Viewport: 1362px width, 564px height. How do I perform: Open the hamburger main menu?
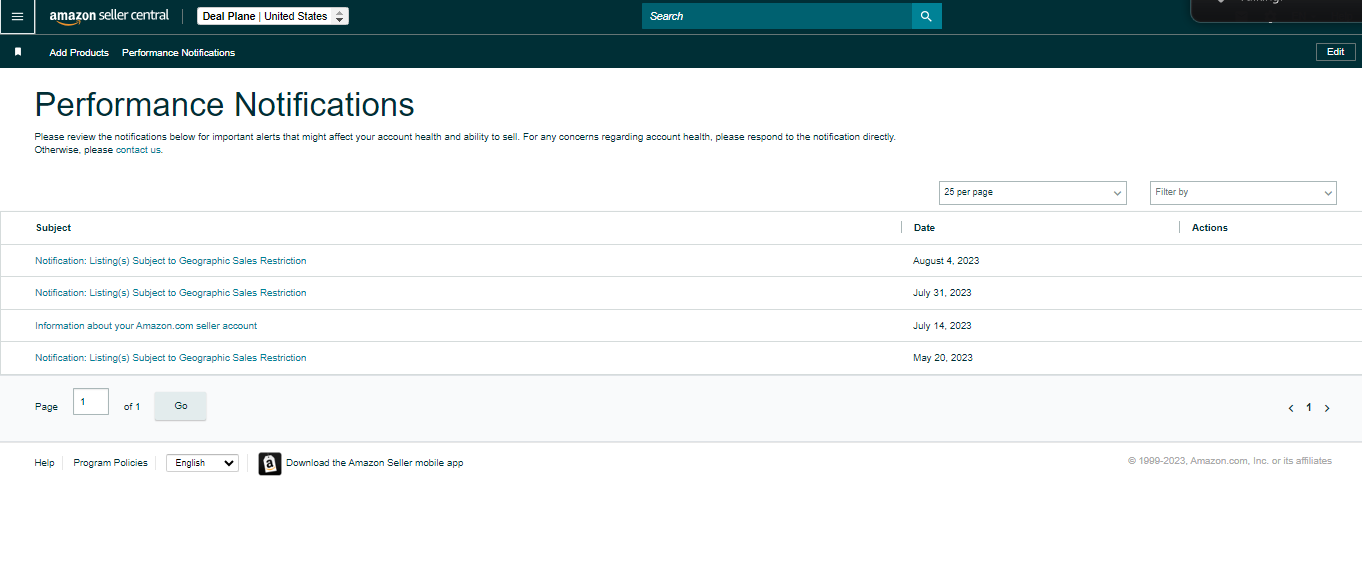click(x=17, y=17)
